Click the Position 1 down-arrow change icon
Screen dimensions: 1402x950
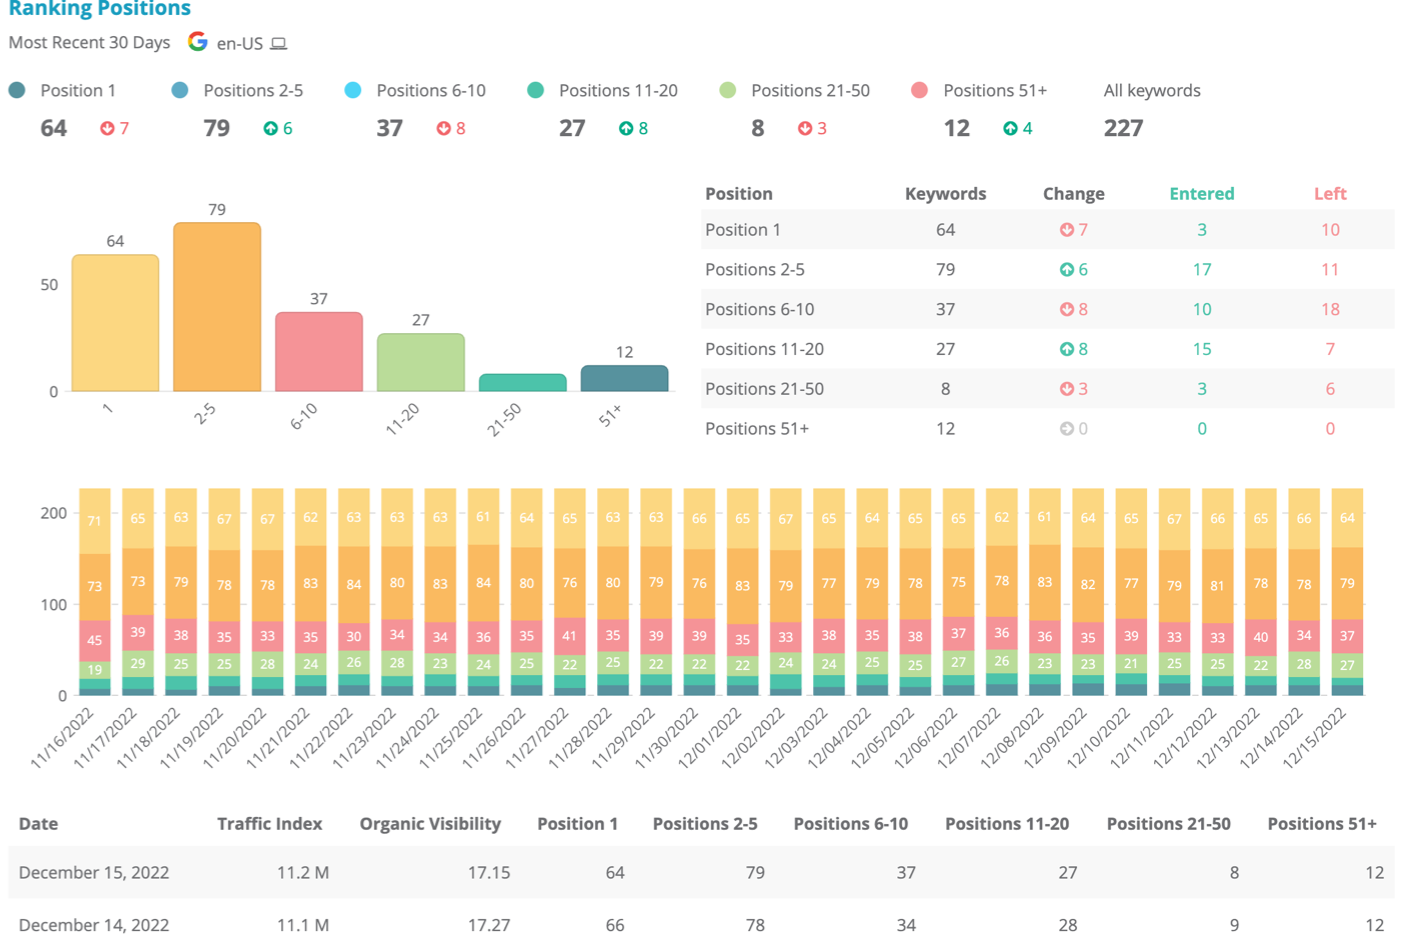[107, 128]
